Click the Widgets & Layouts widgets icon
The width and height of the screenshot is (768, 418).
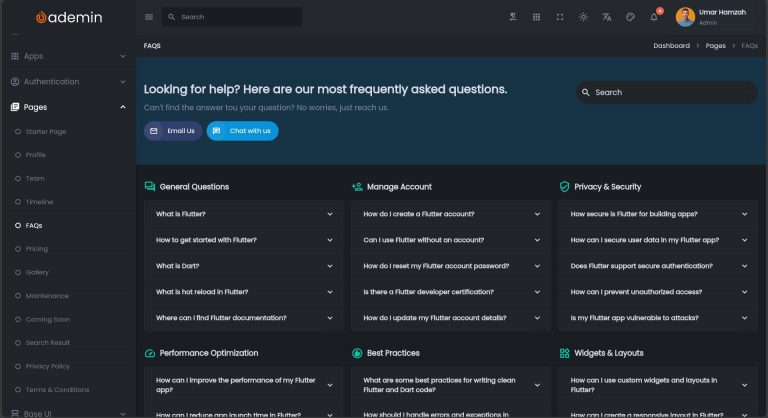(x=564, y=353)
